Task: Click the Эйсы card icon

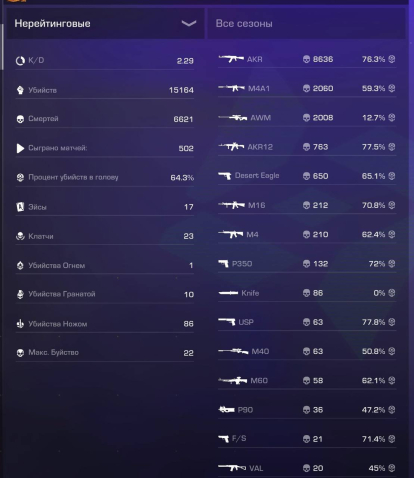Action: pyautogui.click(x=20, y=207)
